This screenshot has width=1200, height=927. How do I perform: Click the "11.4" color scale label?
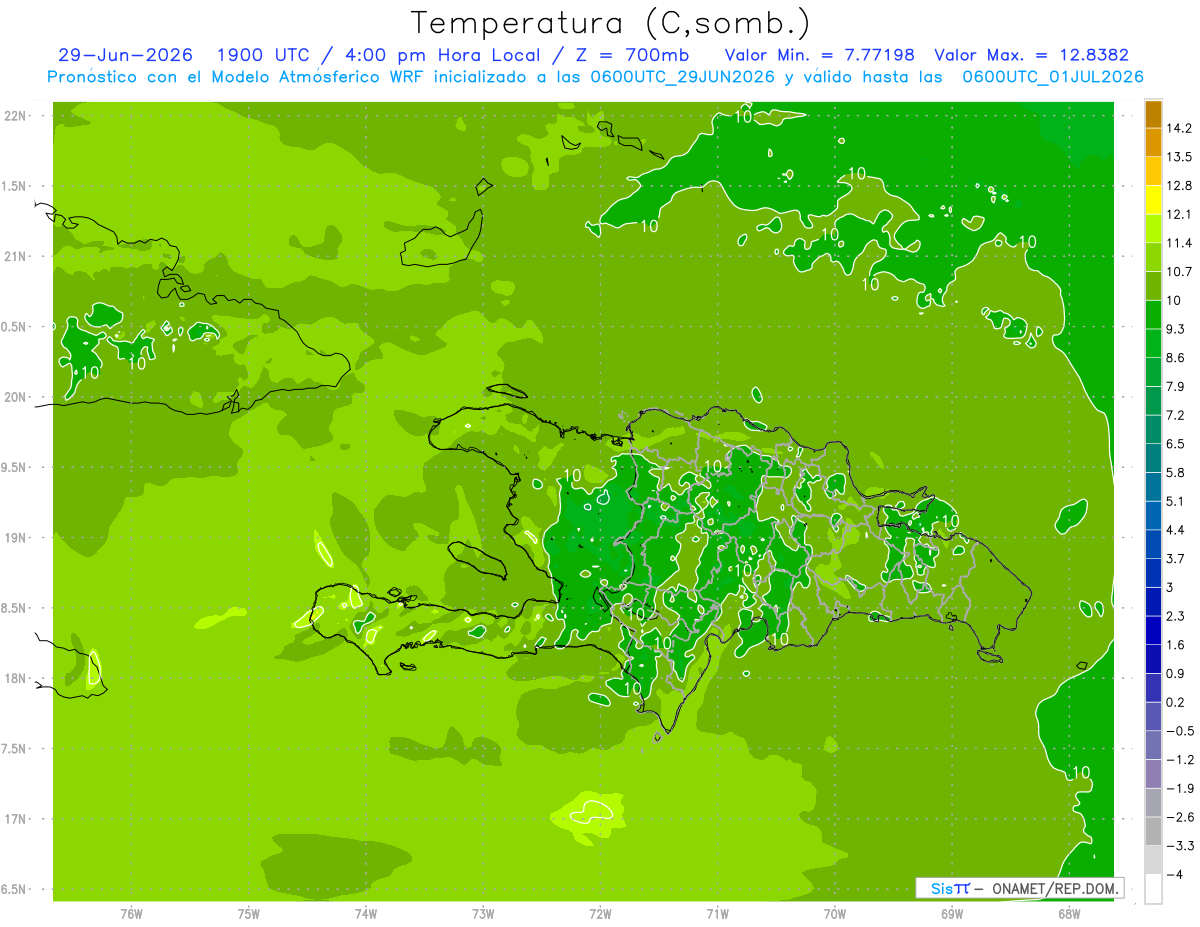click(1179, 243)
